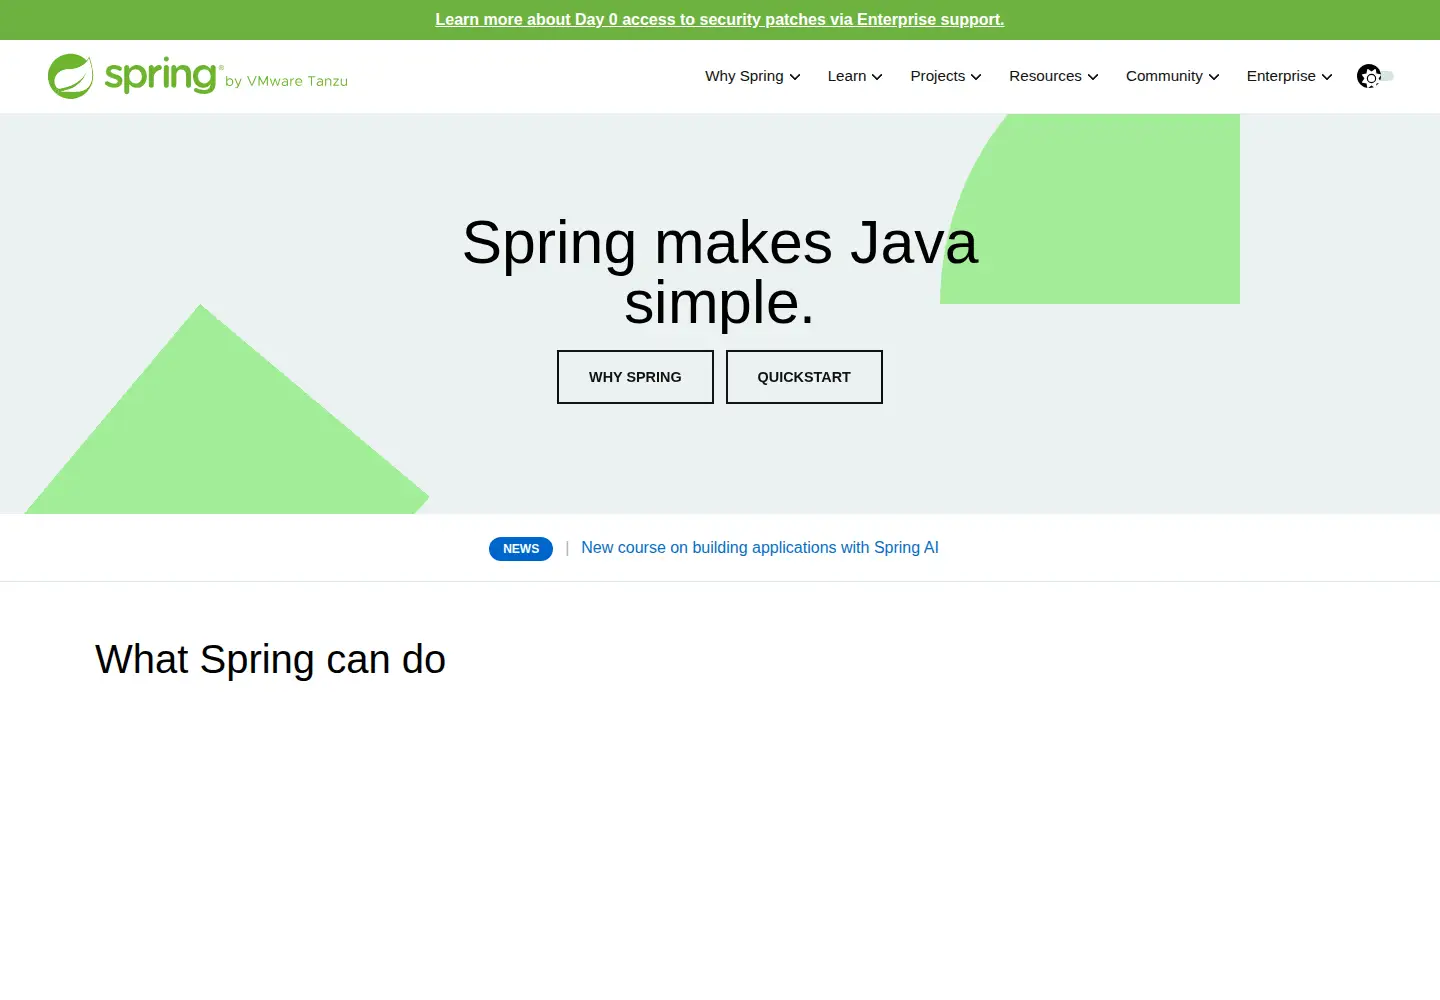Open the Learn dropdown menu
This screenshot has height=1000, width=1440.
[x=855, y=76]
